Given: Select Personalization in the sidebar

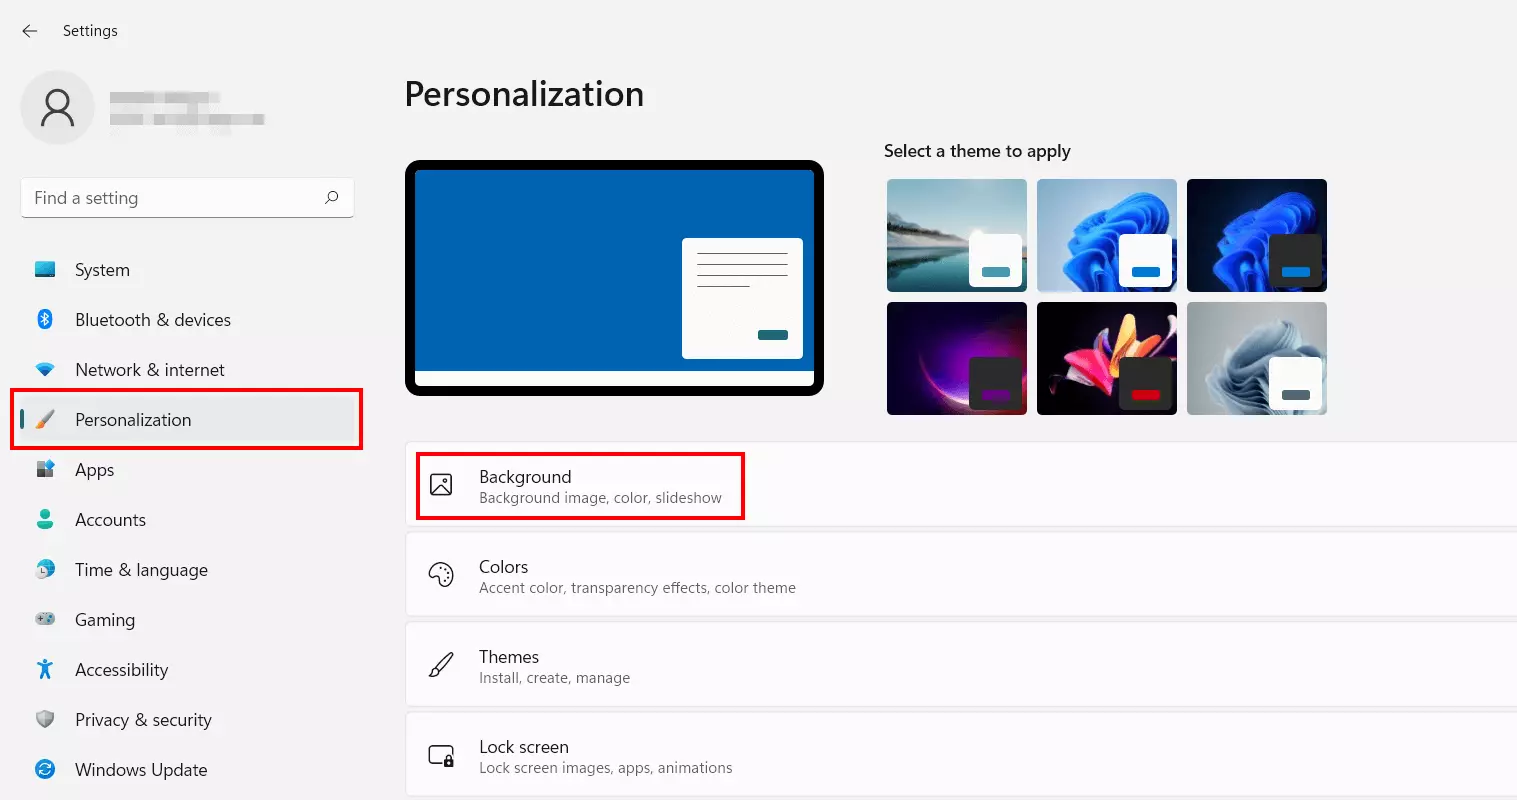Looking at the screenshot, I should (x=187, y=420).
